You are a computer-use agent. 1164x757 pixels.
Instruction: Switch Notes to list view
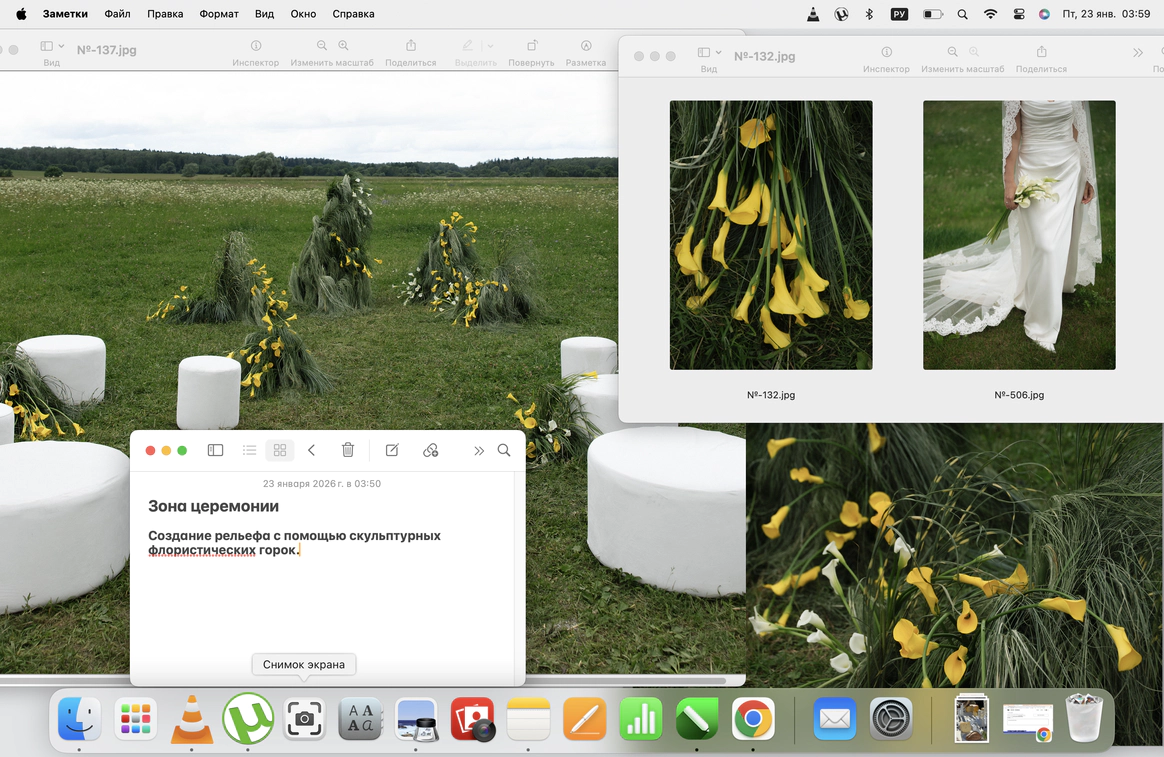pyautogui.click(x=250, y=450)
